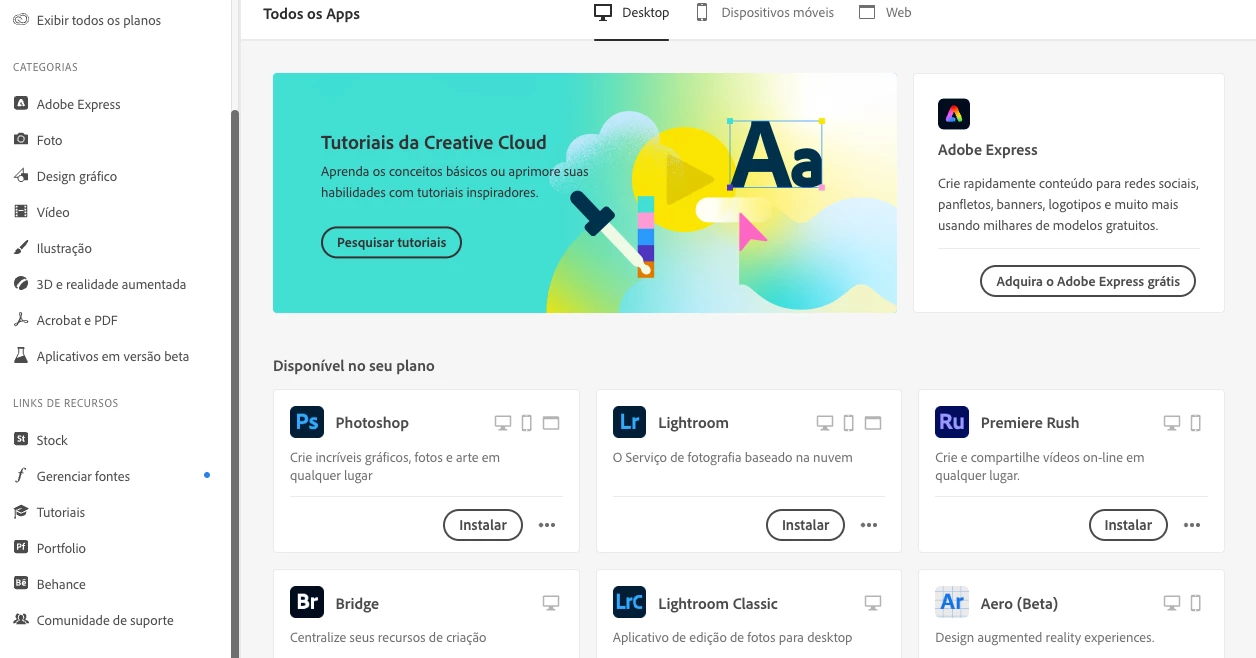Click the Pesquisar tutoriais button
Image resolution: width=1256 pixels, height=658 pixels.
click(x=392, y=243)
